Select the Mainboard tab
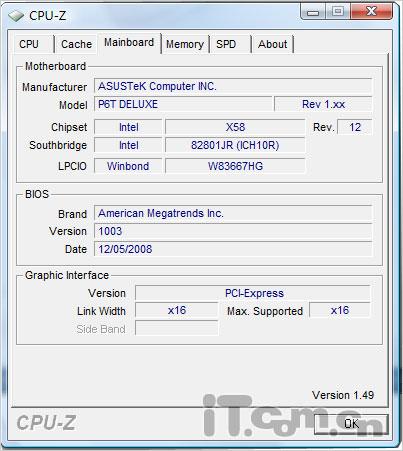 click(129, 43)
